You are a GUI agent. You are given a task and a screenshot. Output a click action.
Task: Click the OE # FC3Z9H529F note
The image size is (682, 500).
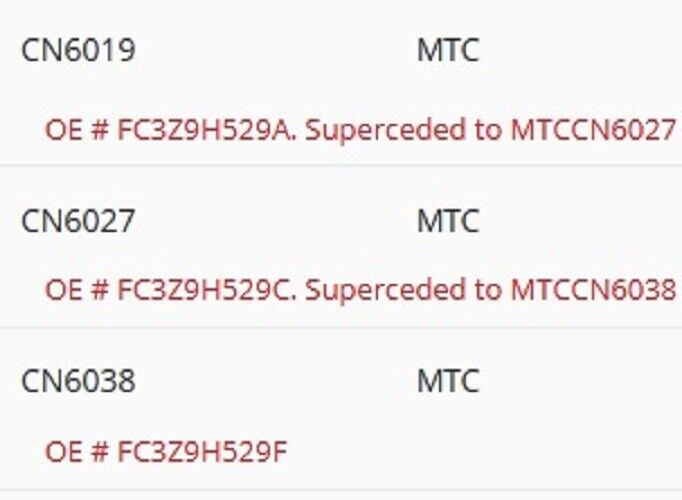(x=166, y=451)
